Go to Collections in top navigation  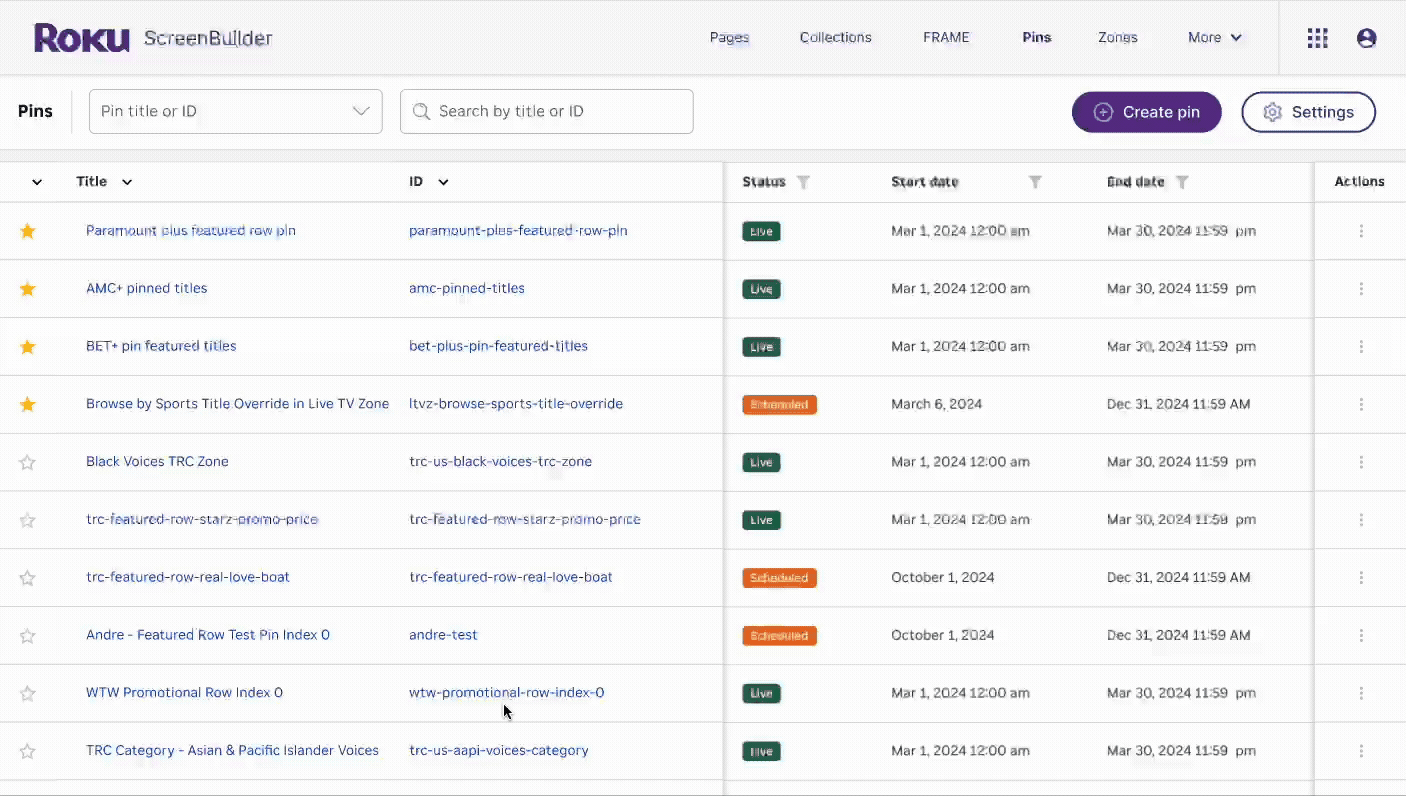point(836,38)
